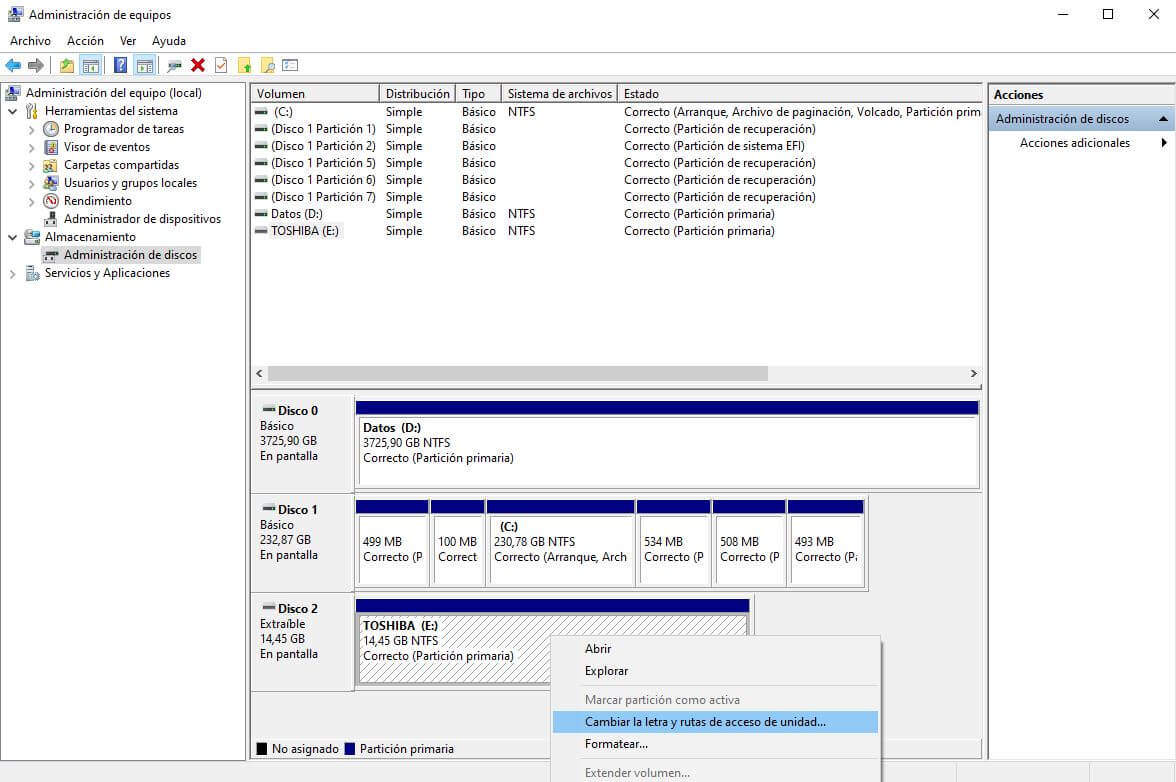This screenshot has height=782, width=1176.
Task: Sort by the Estado column header
Action: (x=800, y=94)
